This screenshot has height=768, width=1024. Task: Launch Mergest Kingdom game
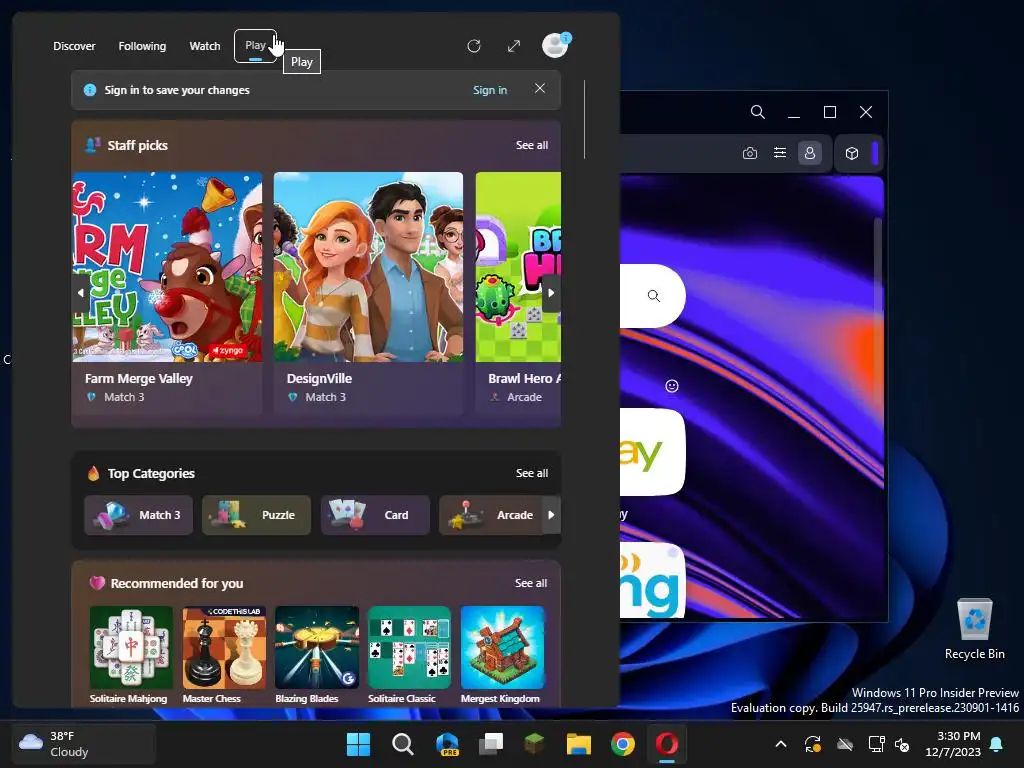click(x=502, y=655)
